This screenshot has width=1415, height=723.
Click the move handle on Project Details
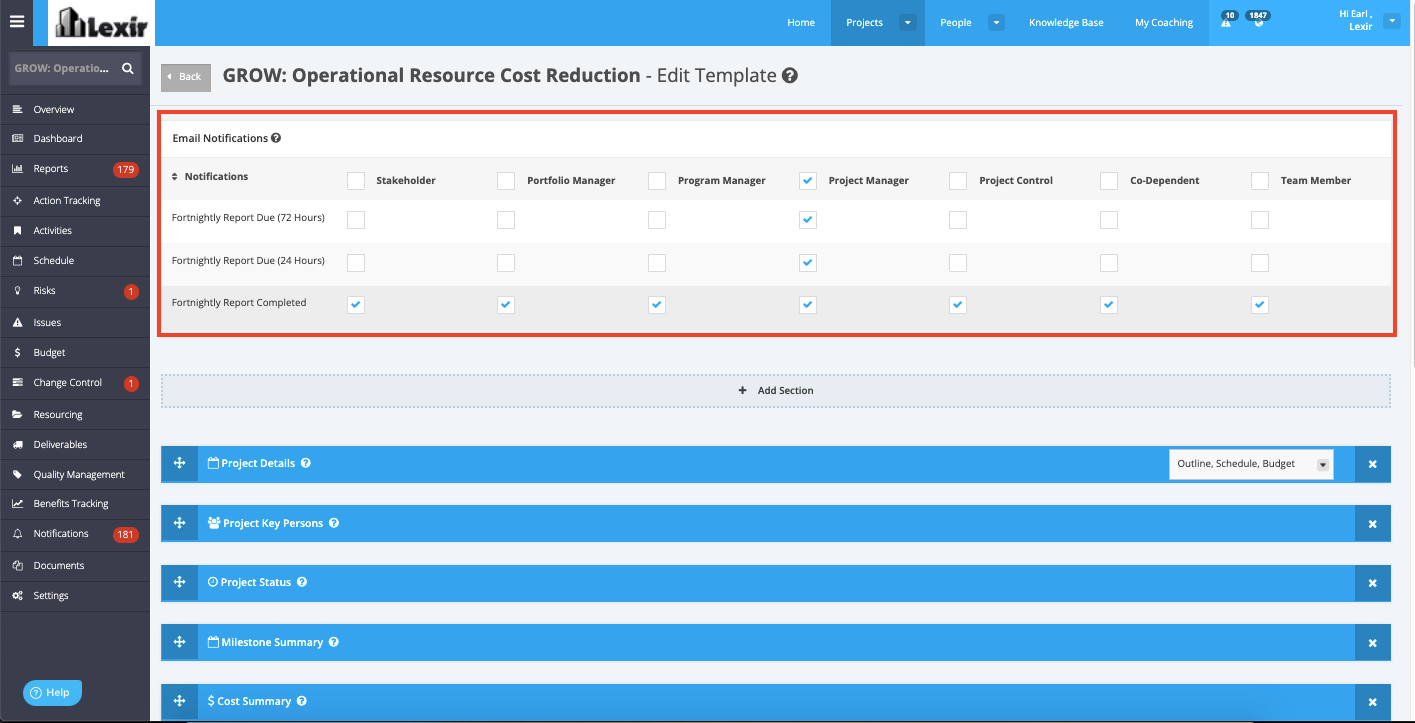(x=179, y=464)
